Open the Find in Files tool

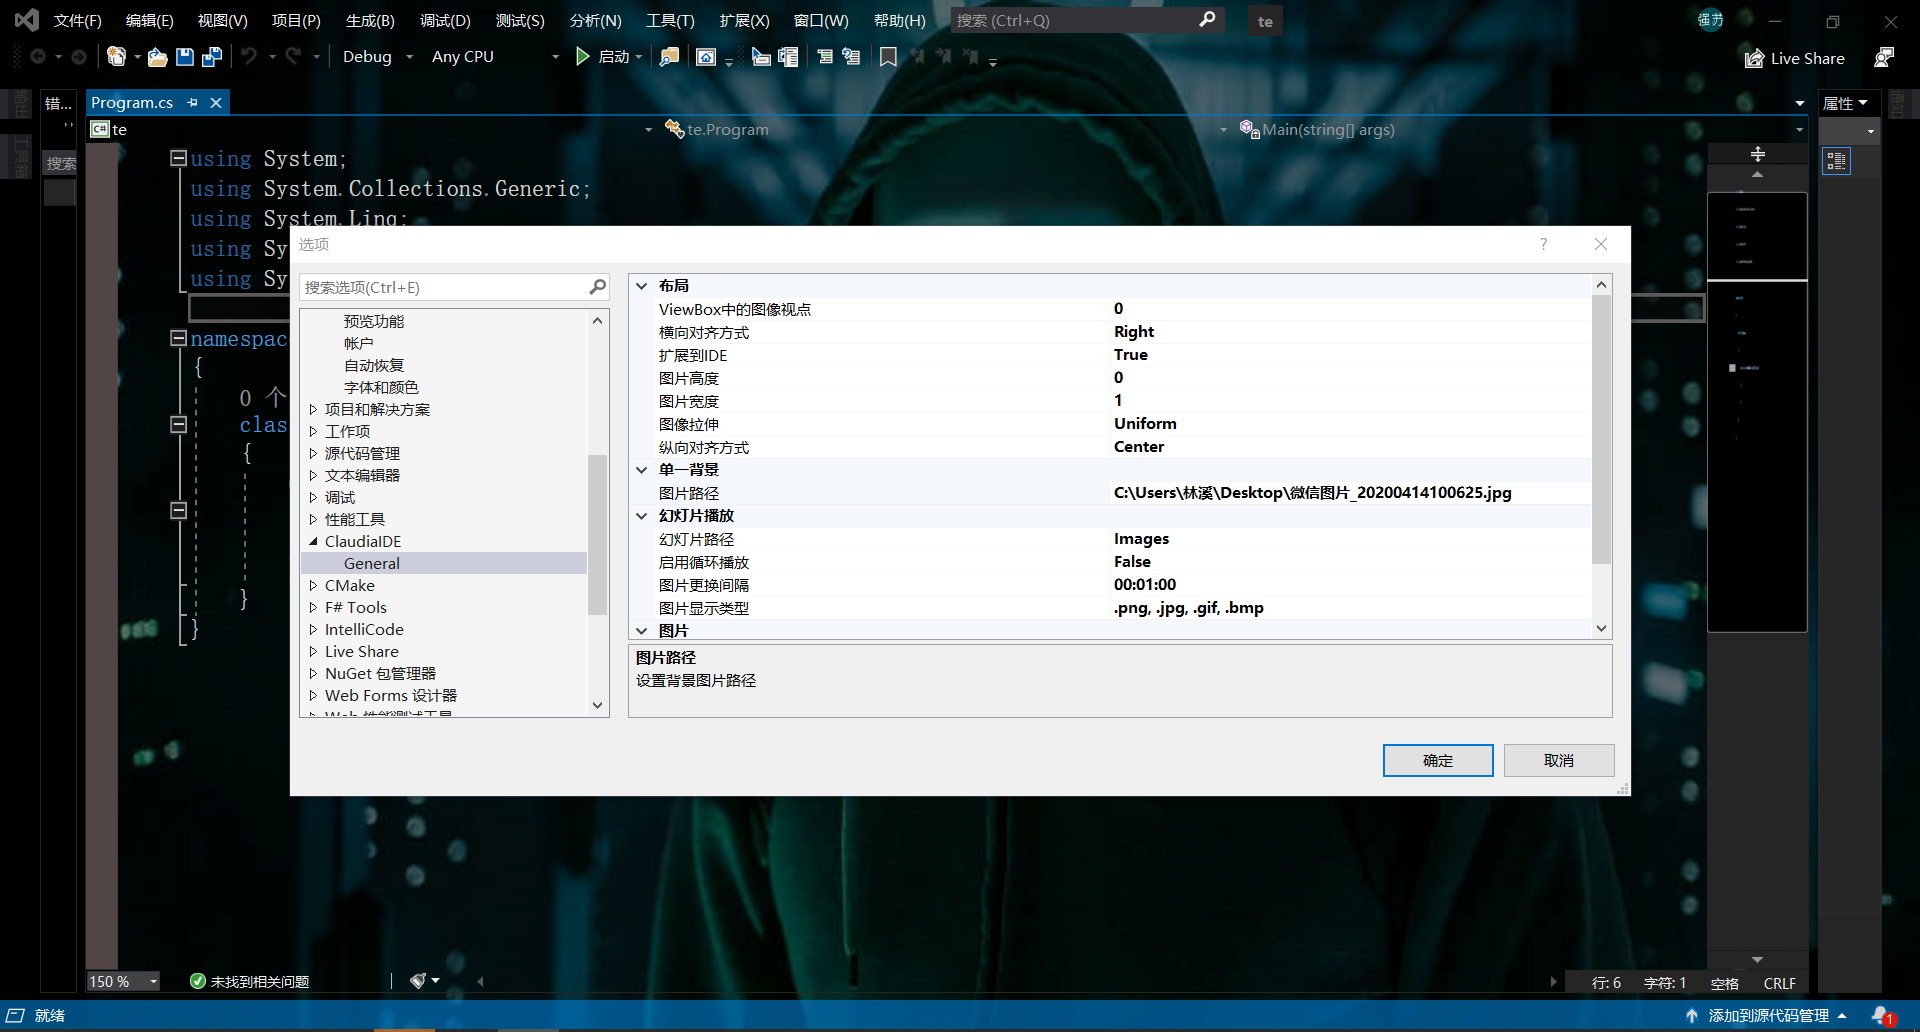(x=668, y=56)
